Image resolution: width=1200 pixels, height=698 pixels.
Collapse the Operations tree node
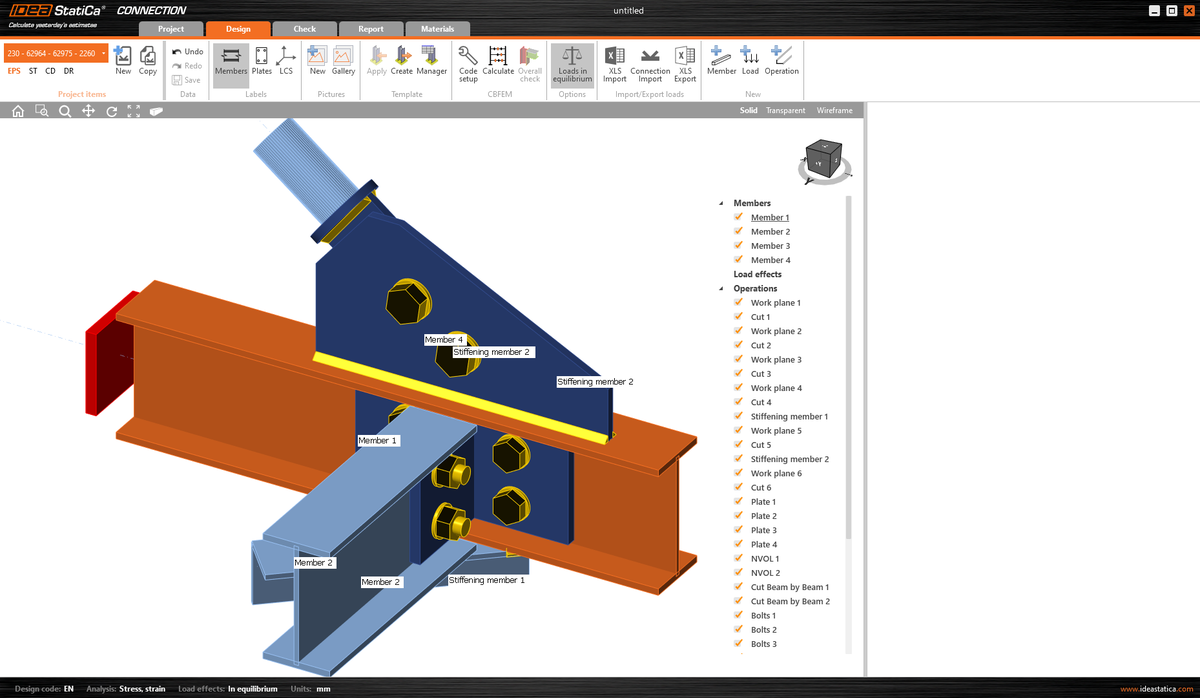[722, 288]
